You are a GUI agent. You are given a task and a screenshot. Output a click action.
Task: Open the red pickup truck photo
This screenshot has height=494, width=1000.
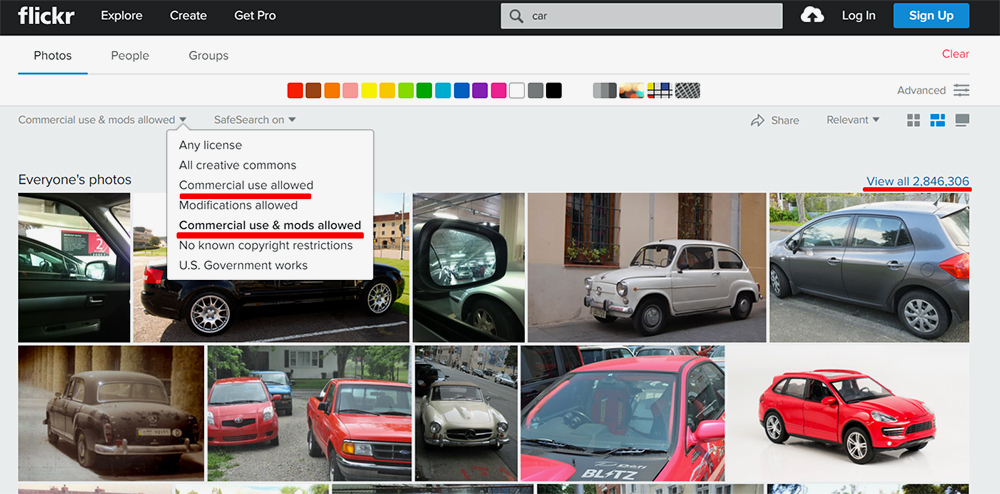(309, 413)
